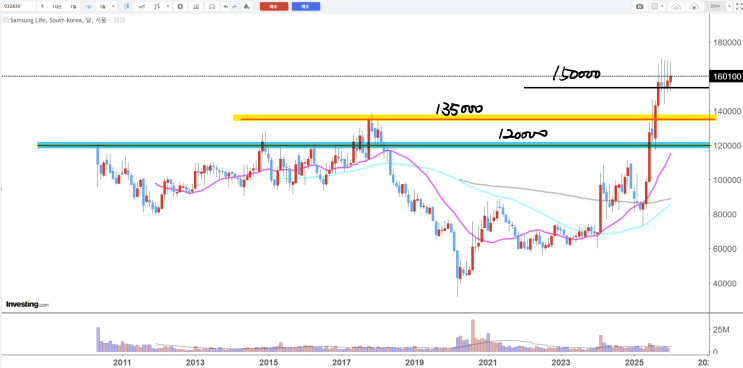Toggle fullscreen mode icon

click(739, 6)
